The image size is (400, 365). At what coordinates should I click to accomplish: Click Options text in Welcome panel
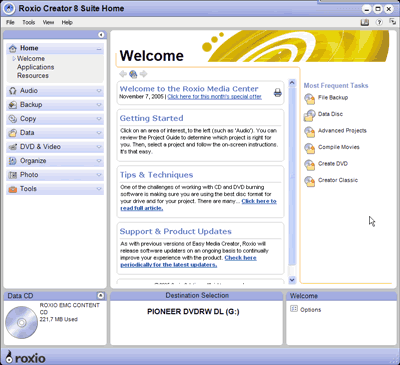coord(310,310)
